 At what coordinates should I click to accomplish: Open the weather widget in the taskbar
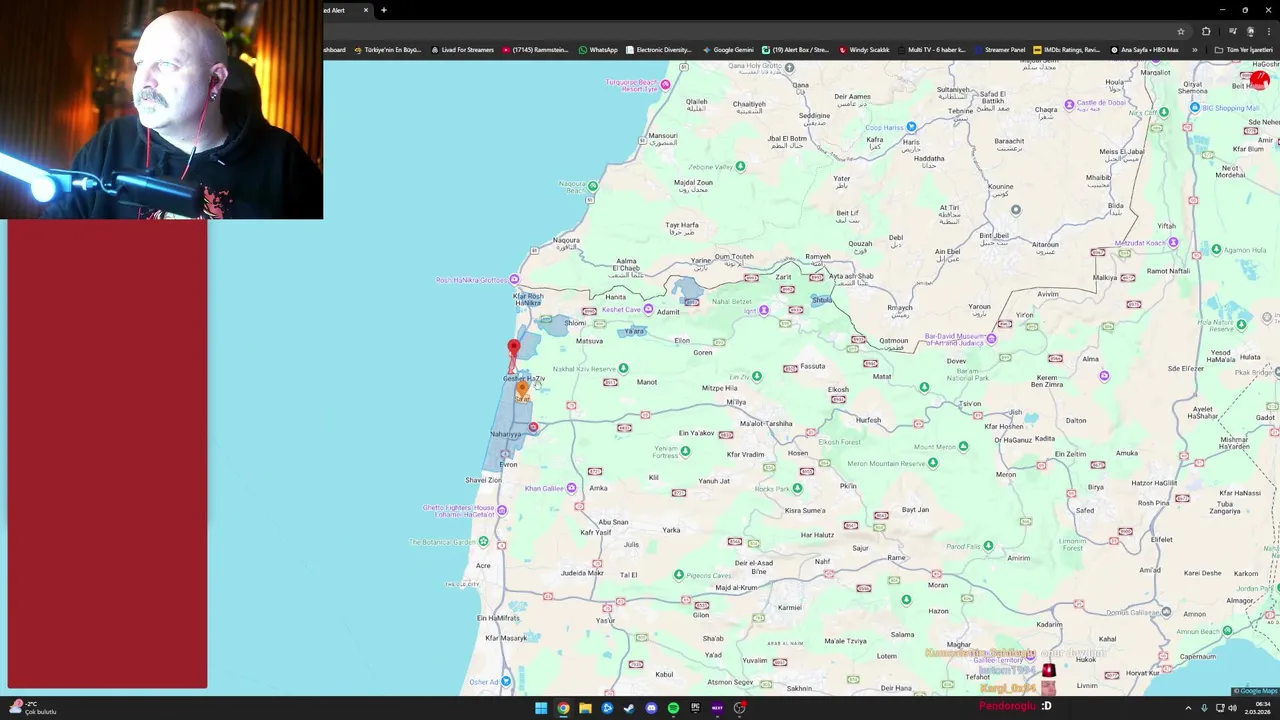pyautogui.click(x=32, y=707)
